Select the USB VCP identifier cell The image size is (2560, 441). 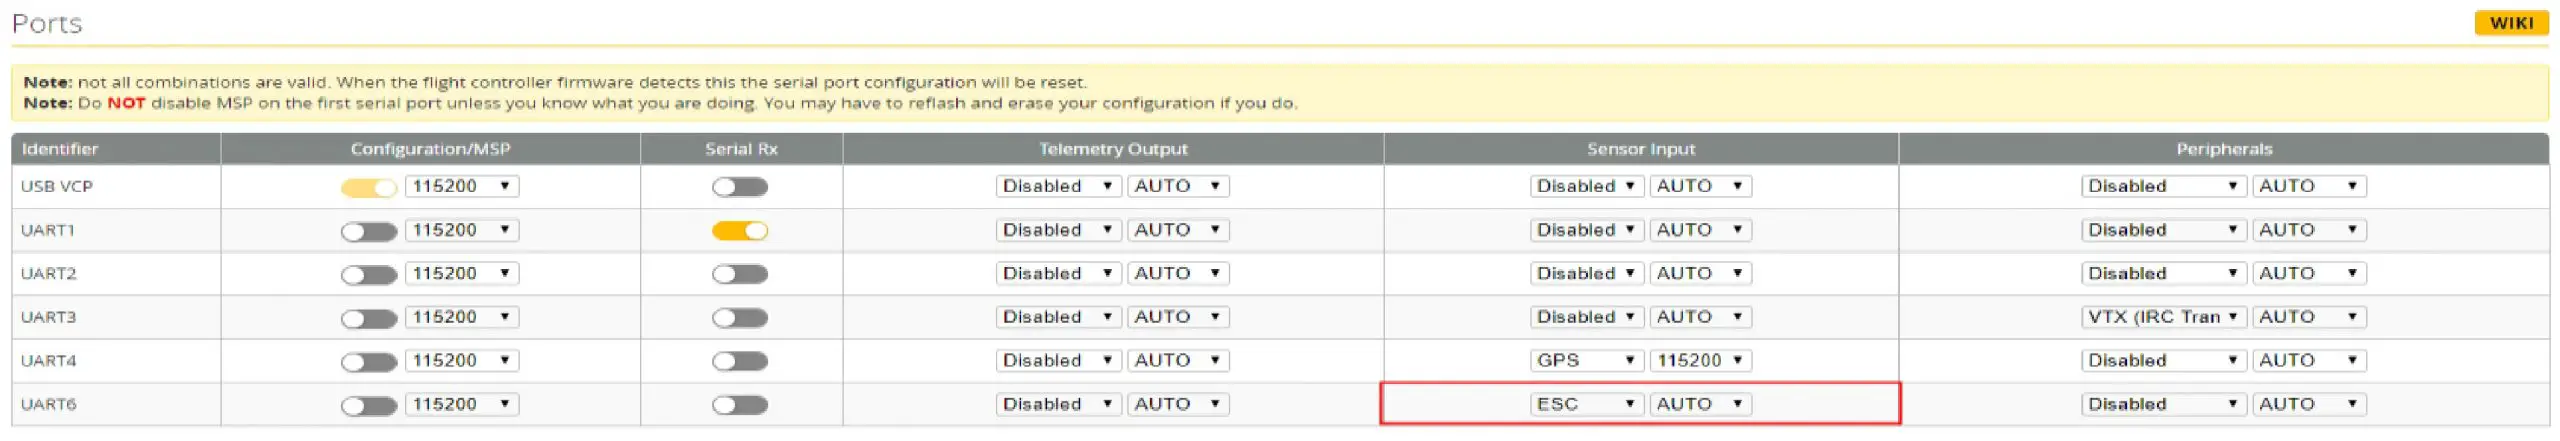[x=116, y=186]
